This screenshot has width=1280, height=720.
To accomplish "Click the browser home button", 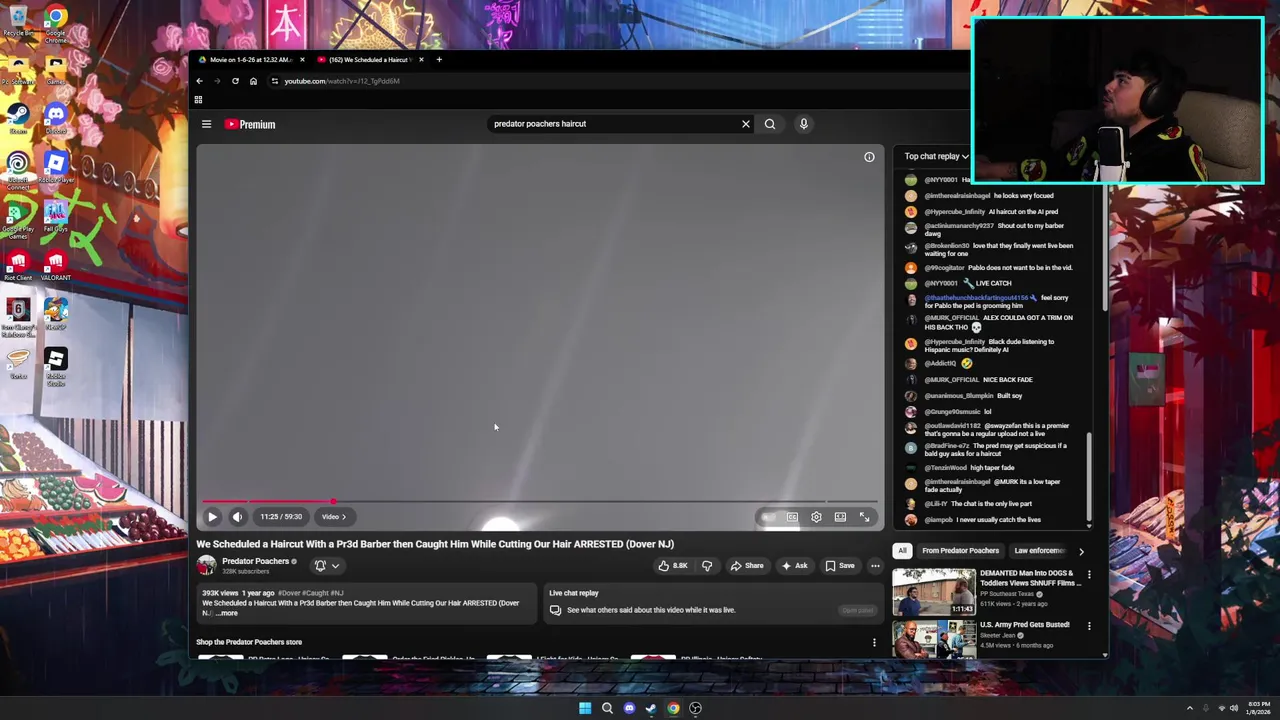I will coord(253,81).
